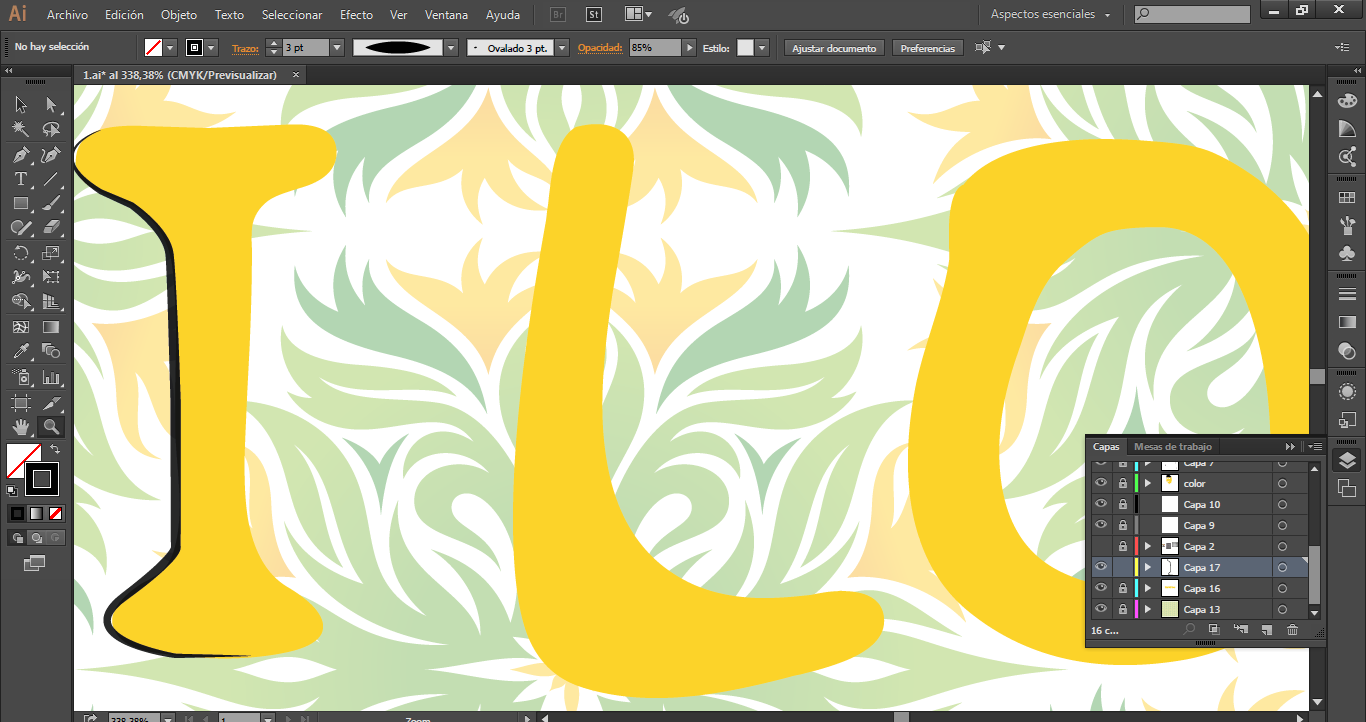Image resolution: width=1366 pixels, height=722 pixels.
Task: Close the 1.ai document tab
Action: [295, 75]
